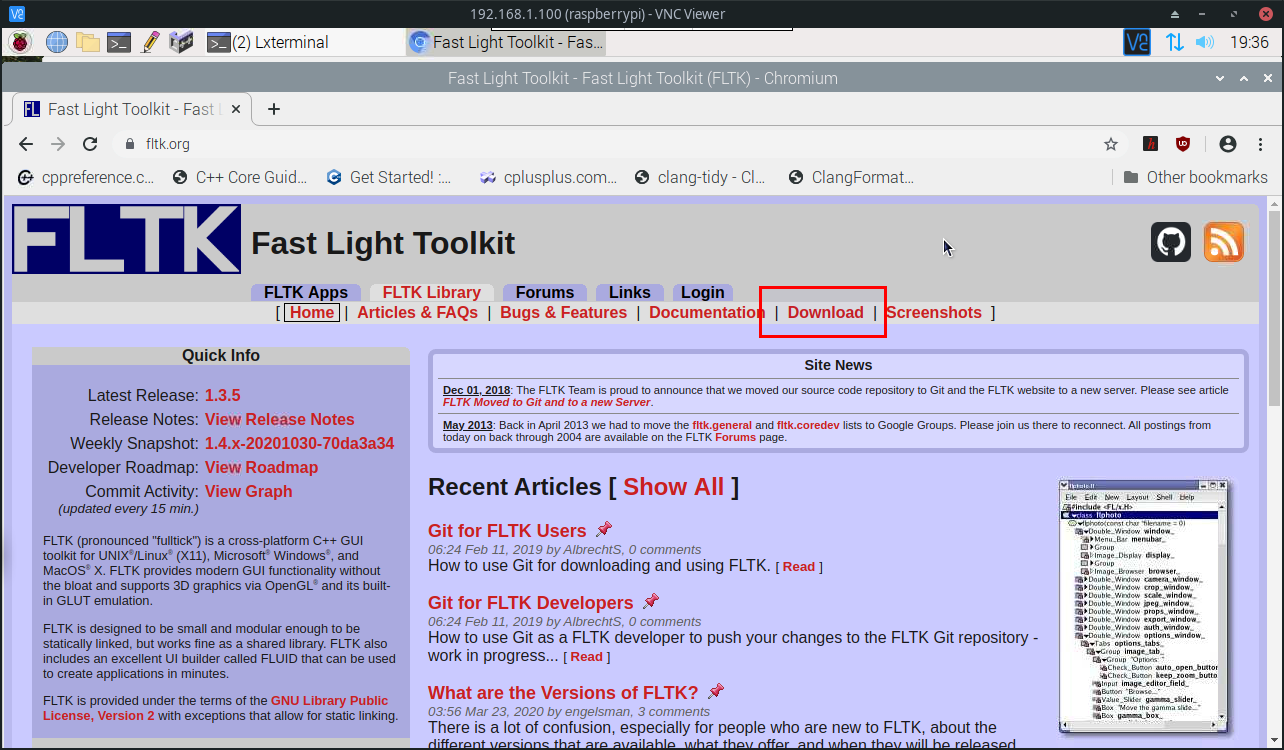Screen dimensions: 1284x750
Task: Open network arrows tray icon
Action: pos(1173,42)
